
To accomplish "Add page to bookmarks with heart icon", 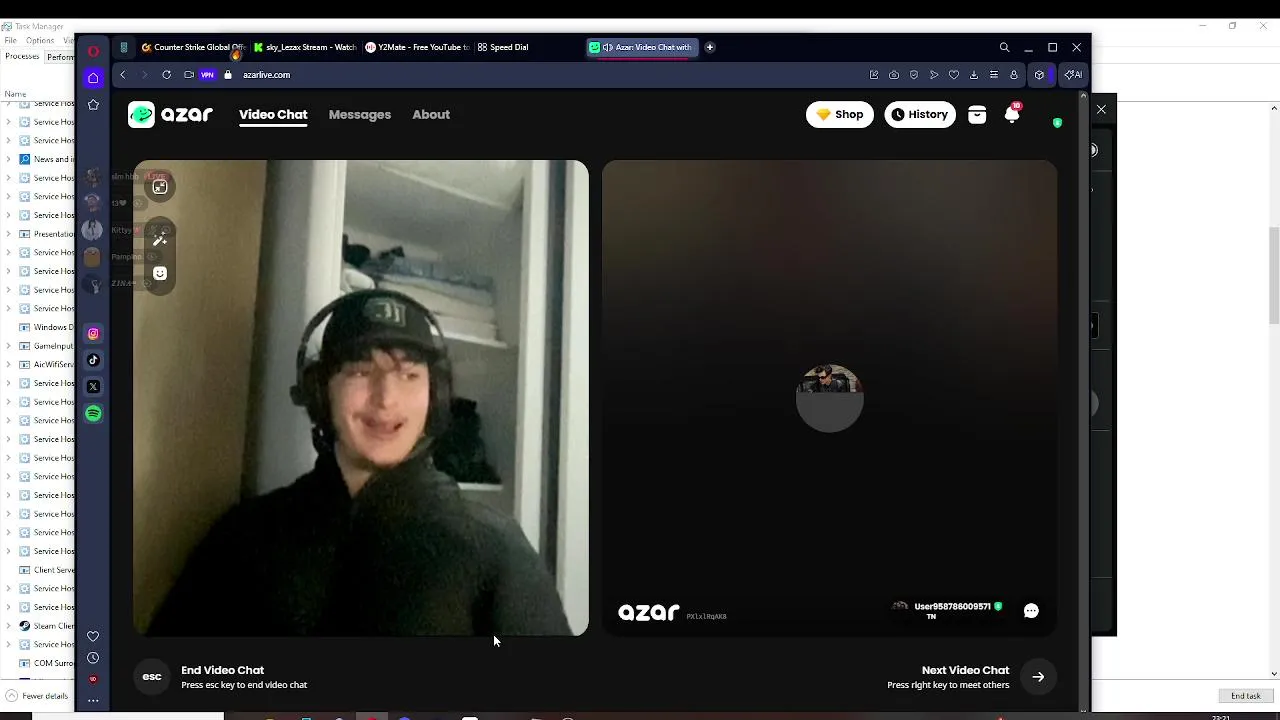I will point(954,75).
